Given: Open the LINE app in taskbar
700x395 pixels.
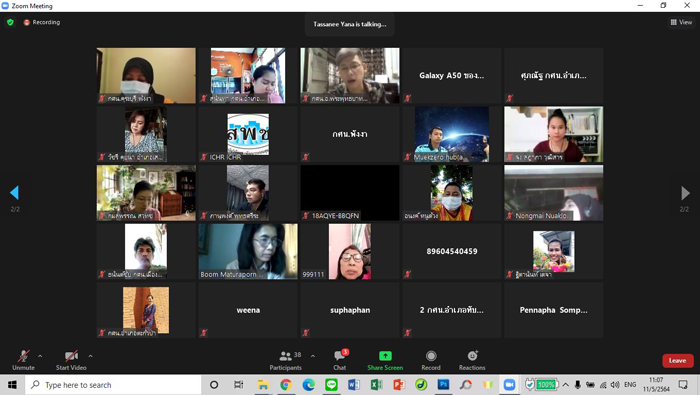Looking at the screenshot, I should (x=331, y=385).
